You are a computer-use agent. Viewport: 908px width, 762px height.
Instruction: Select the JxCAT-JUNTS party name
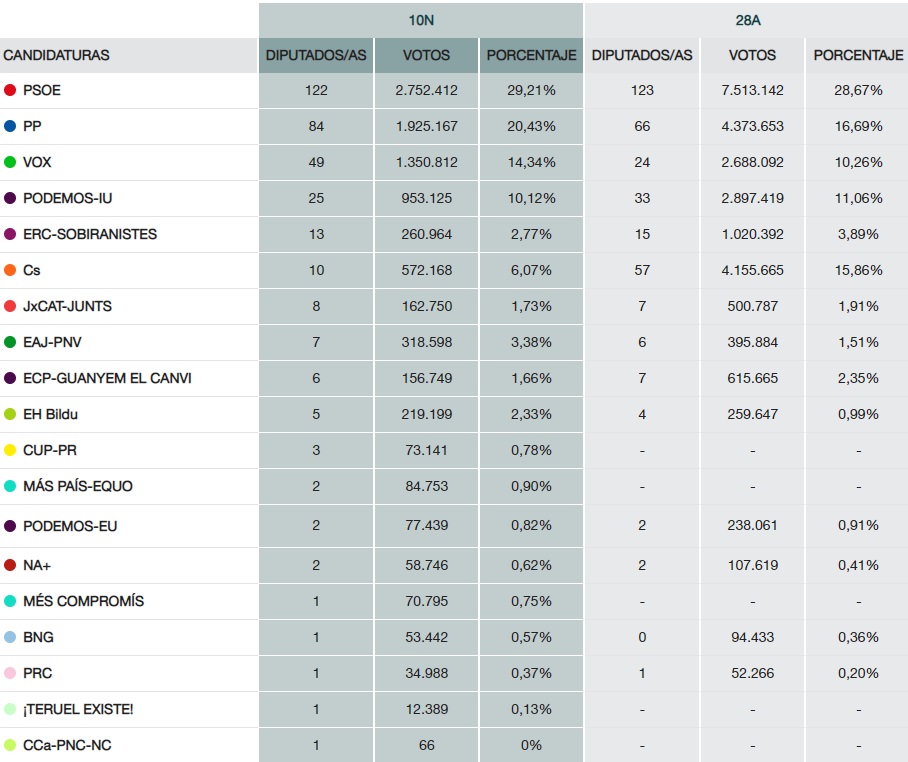[x=67, y=306]
